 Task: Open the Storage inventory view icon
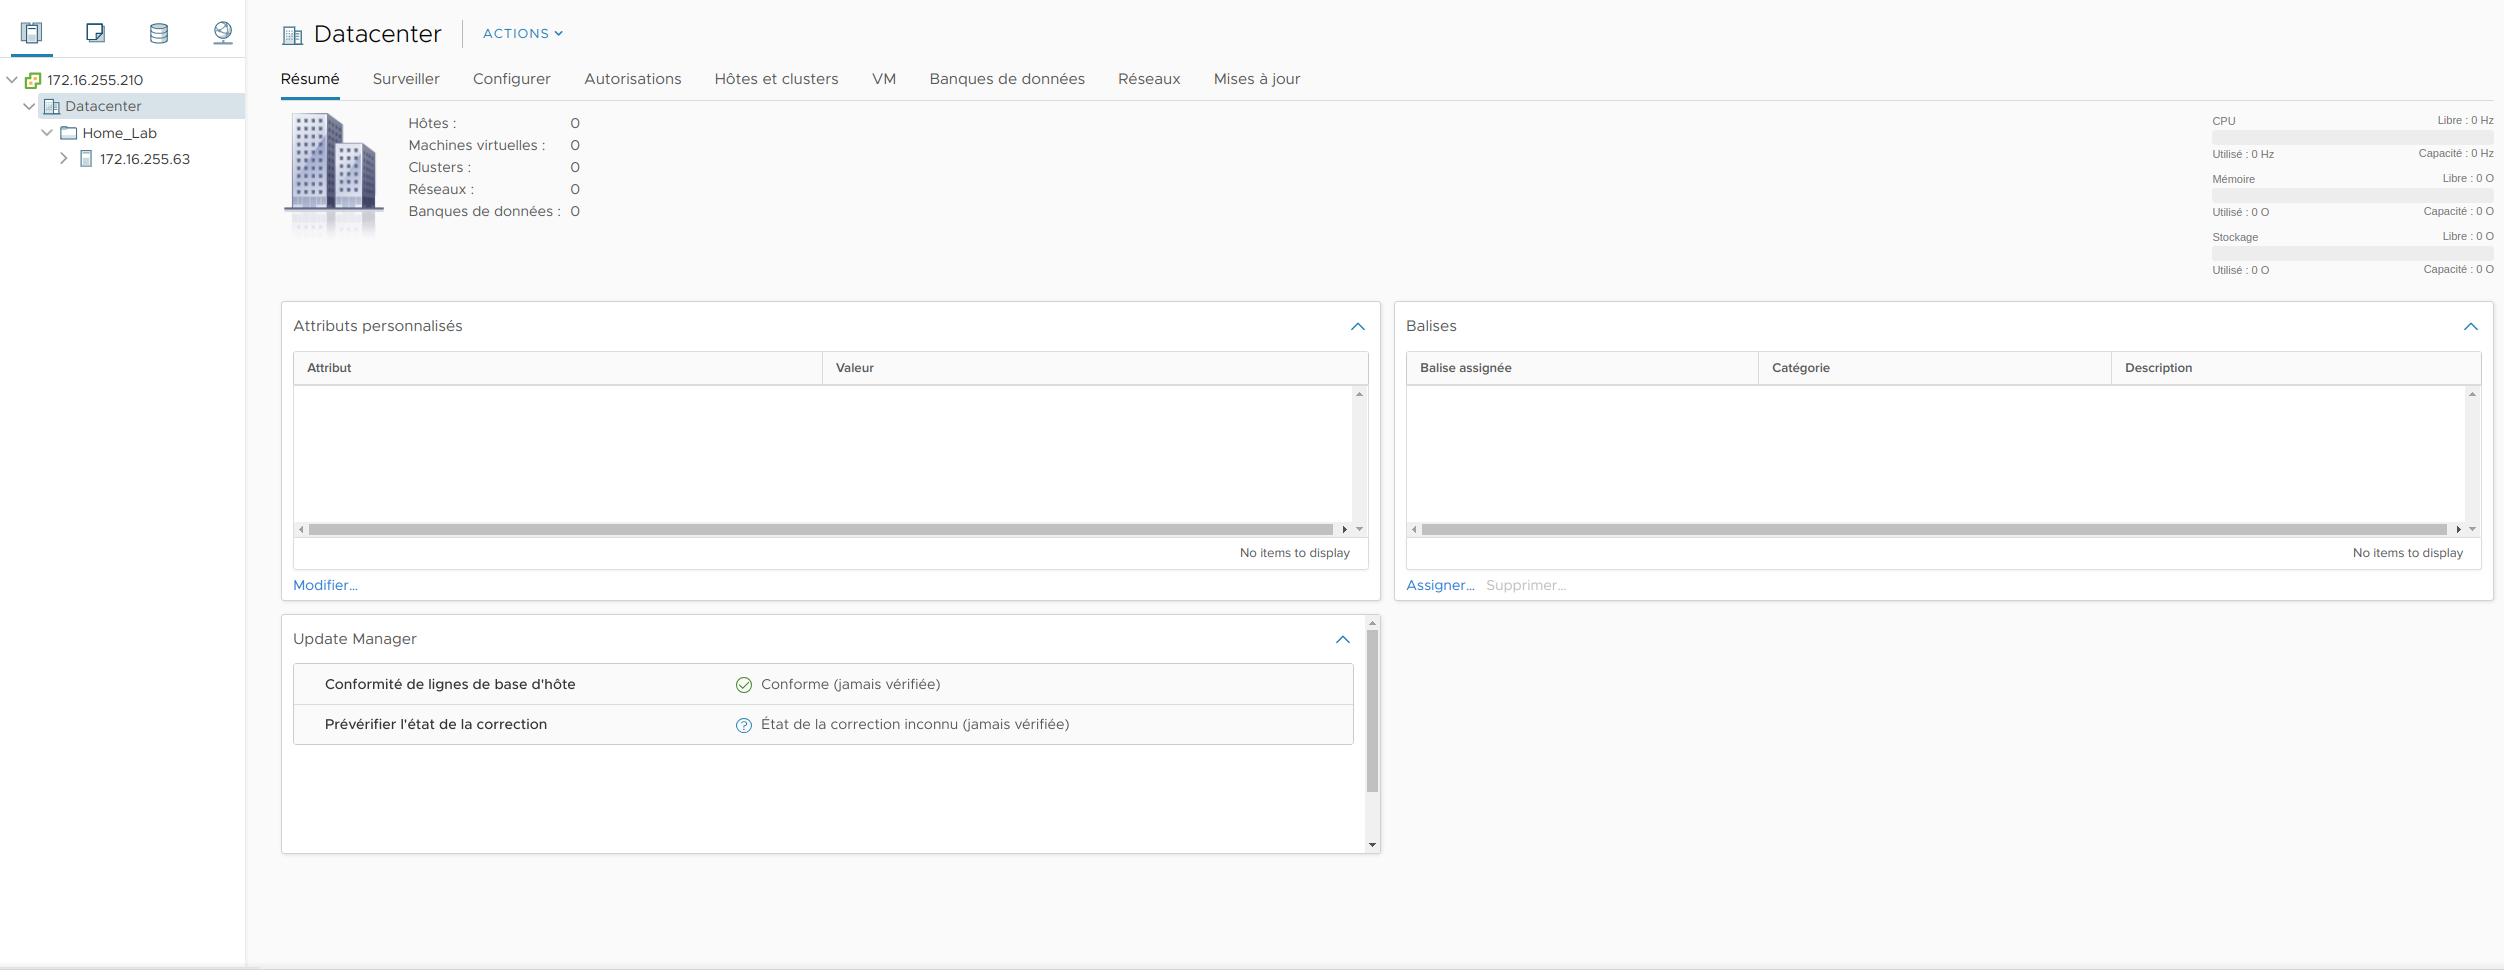click(x=158, y=33)
